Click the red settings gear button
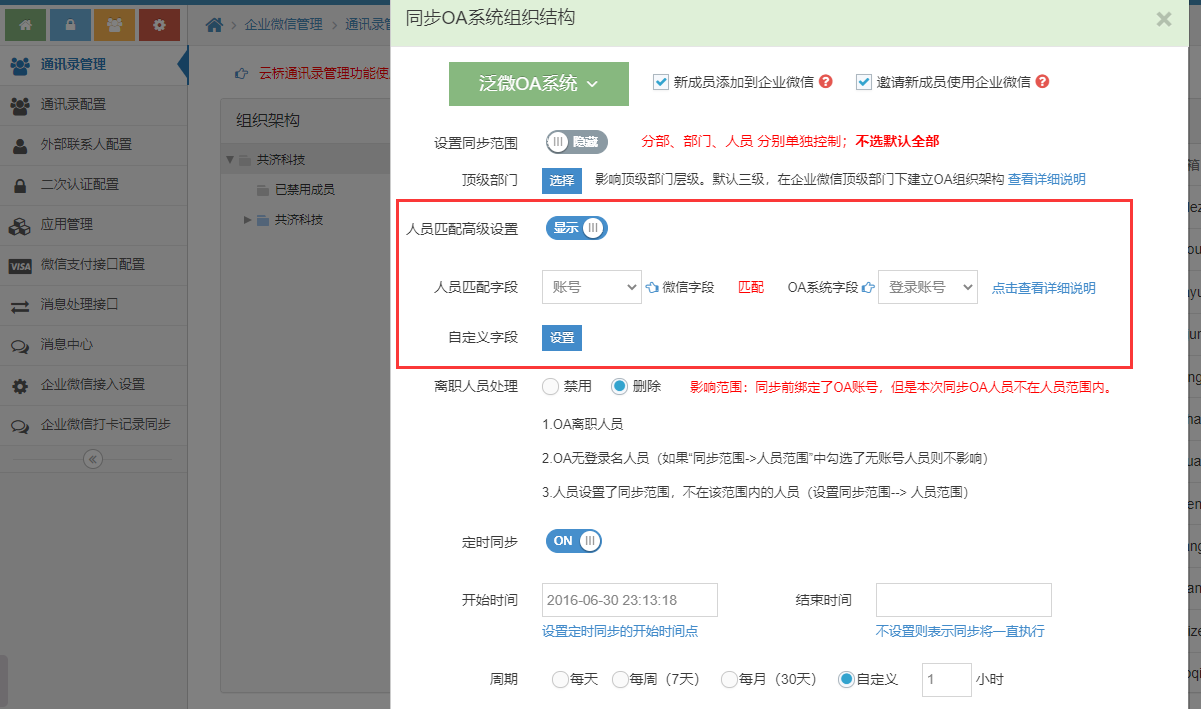Viewport: 1201px width, 709px height. tap(159, 24)
